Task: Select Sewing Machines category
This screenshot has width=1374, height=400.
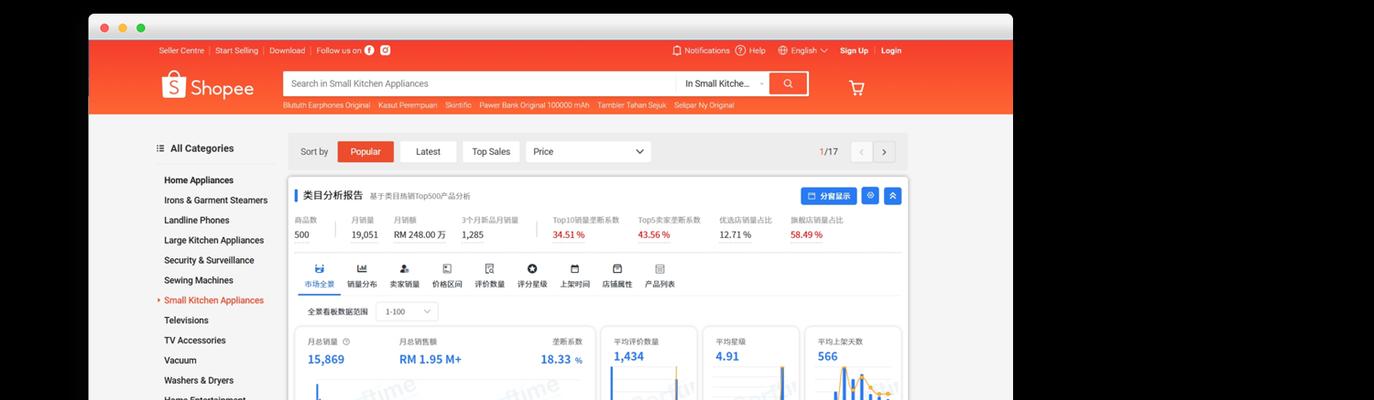Action: point(199,280)
